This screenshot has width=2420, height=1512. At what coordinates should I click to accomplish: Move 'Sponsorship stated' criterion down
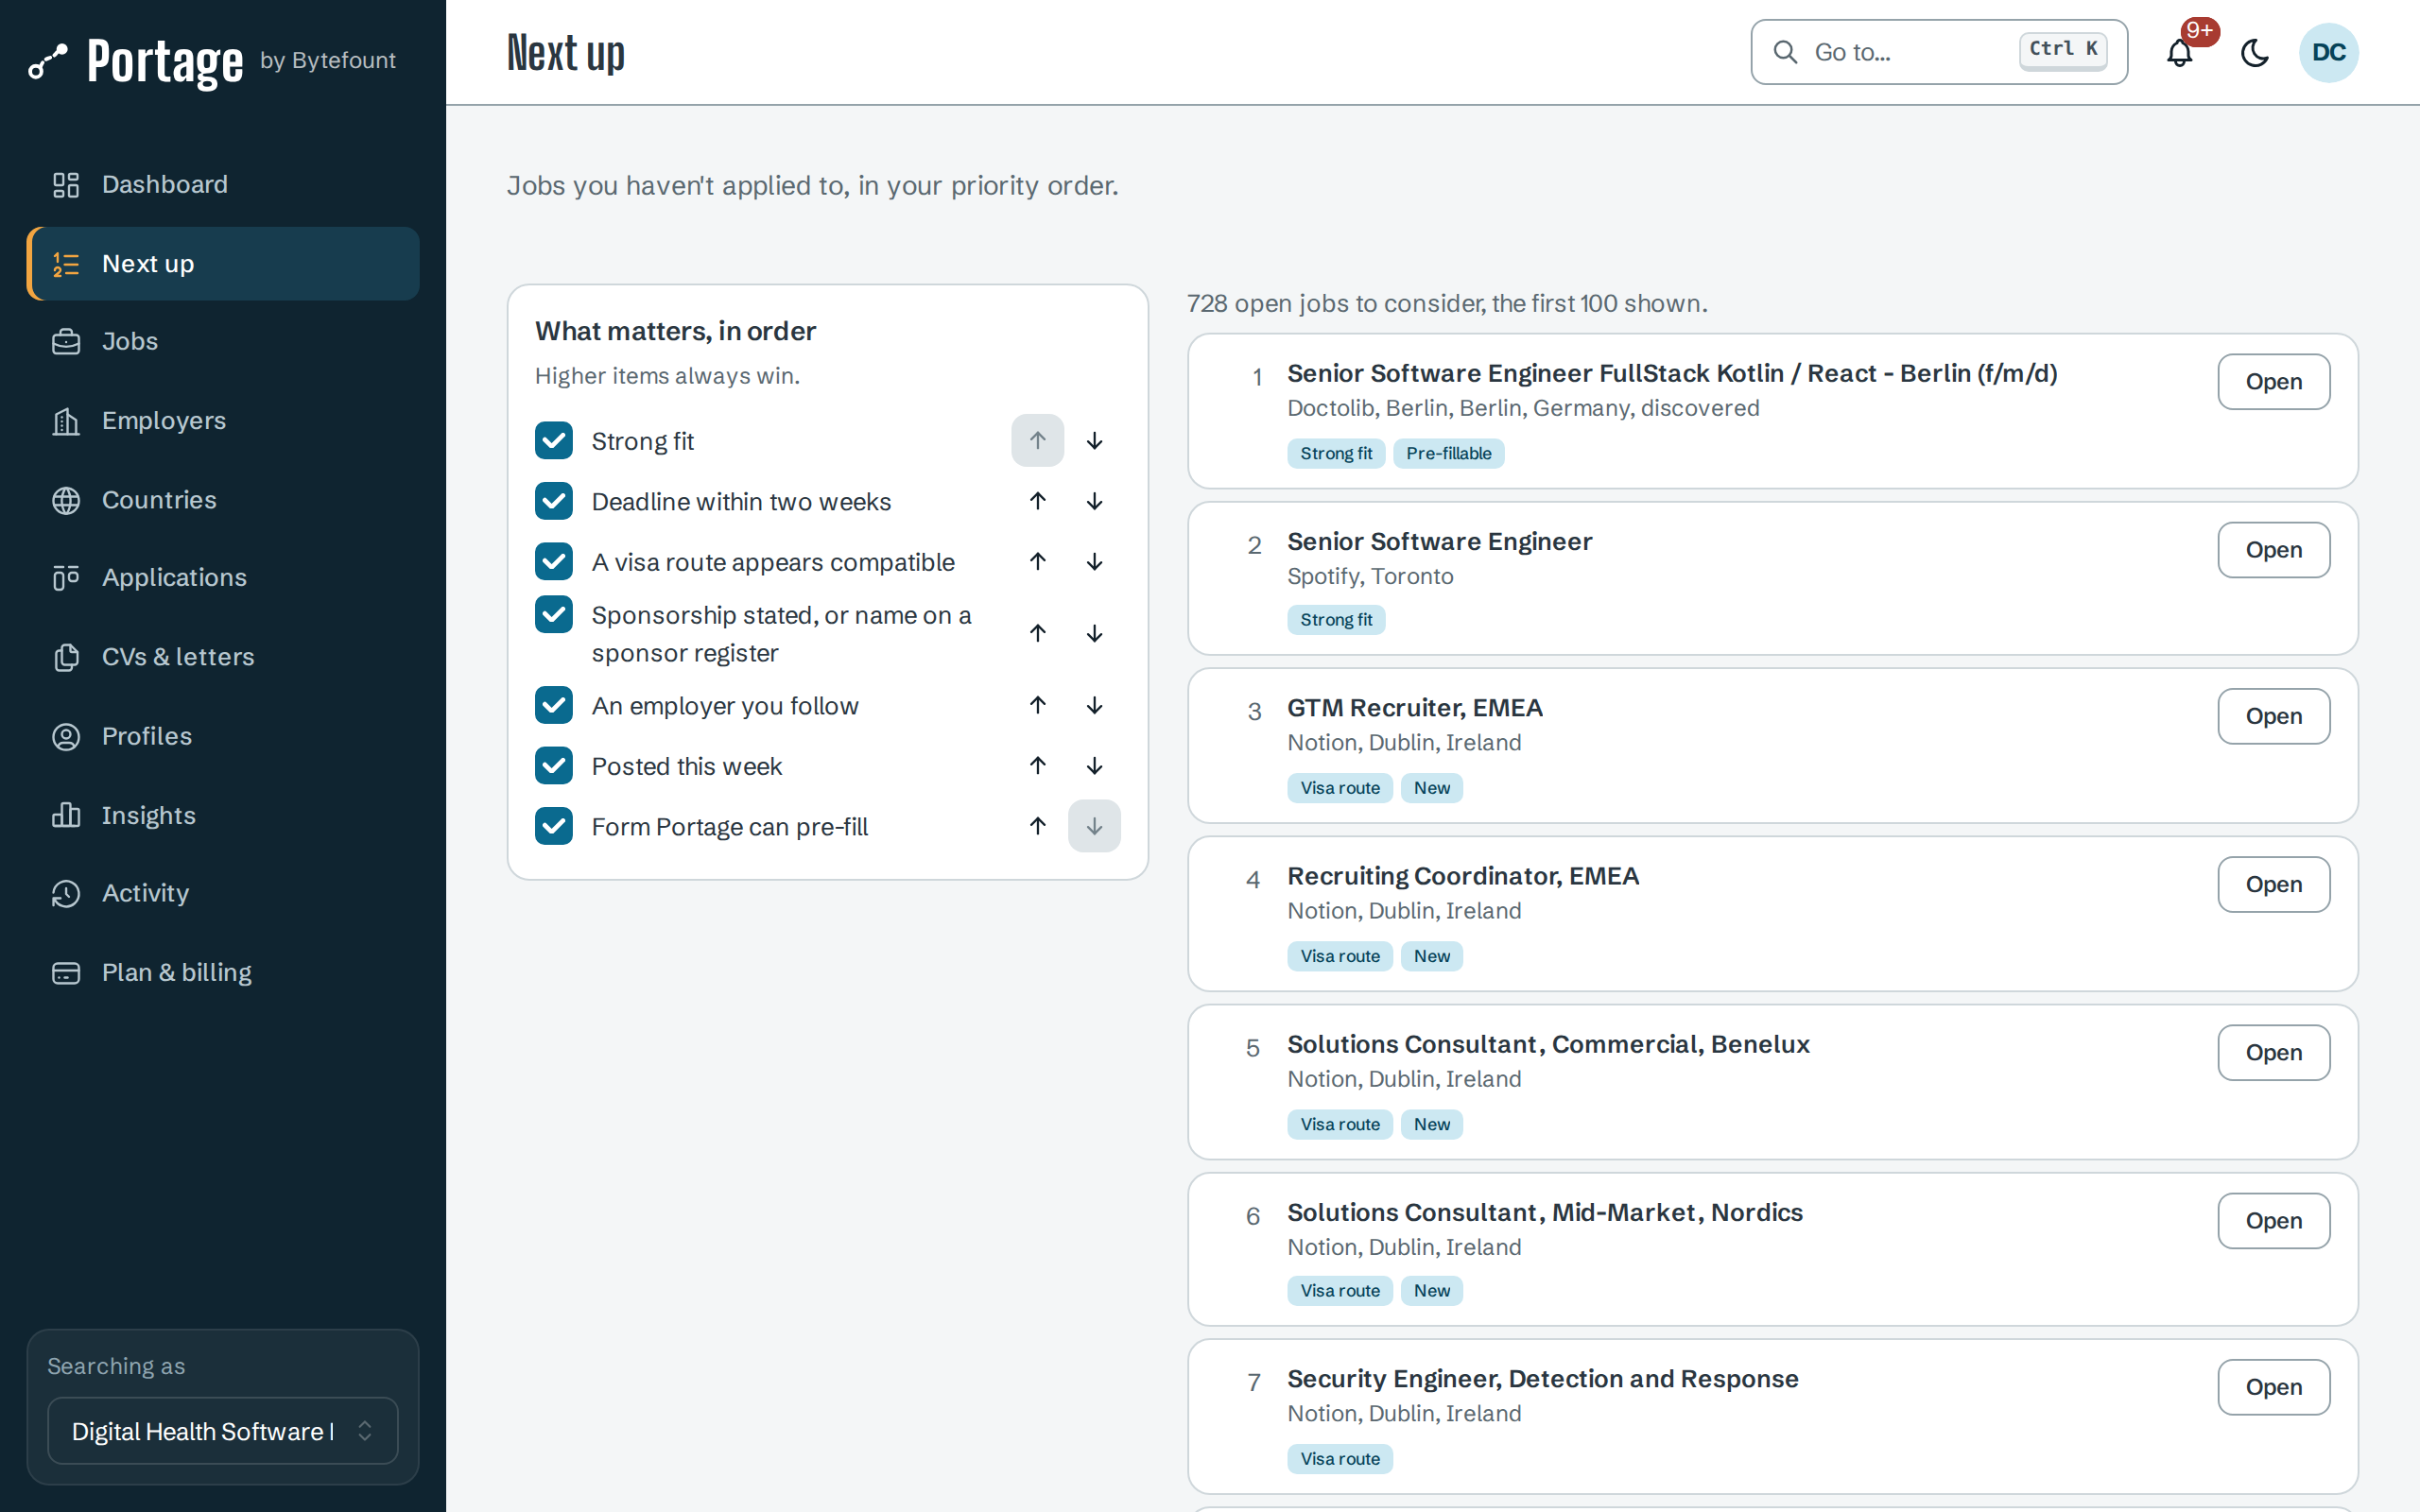(x=1094, y=633)
